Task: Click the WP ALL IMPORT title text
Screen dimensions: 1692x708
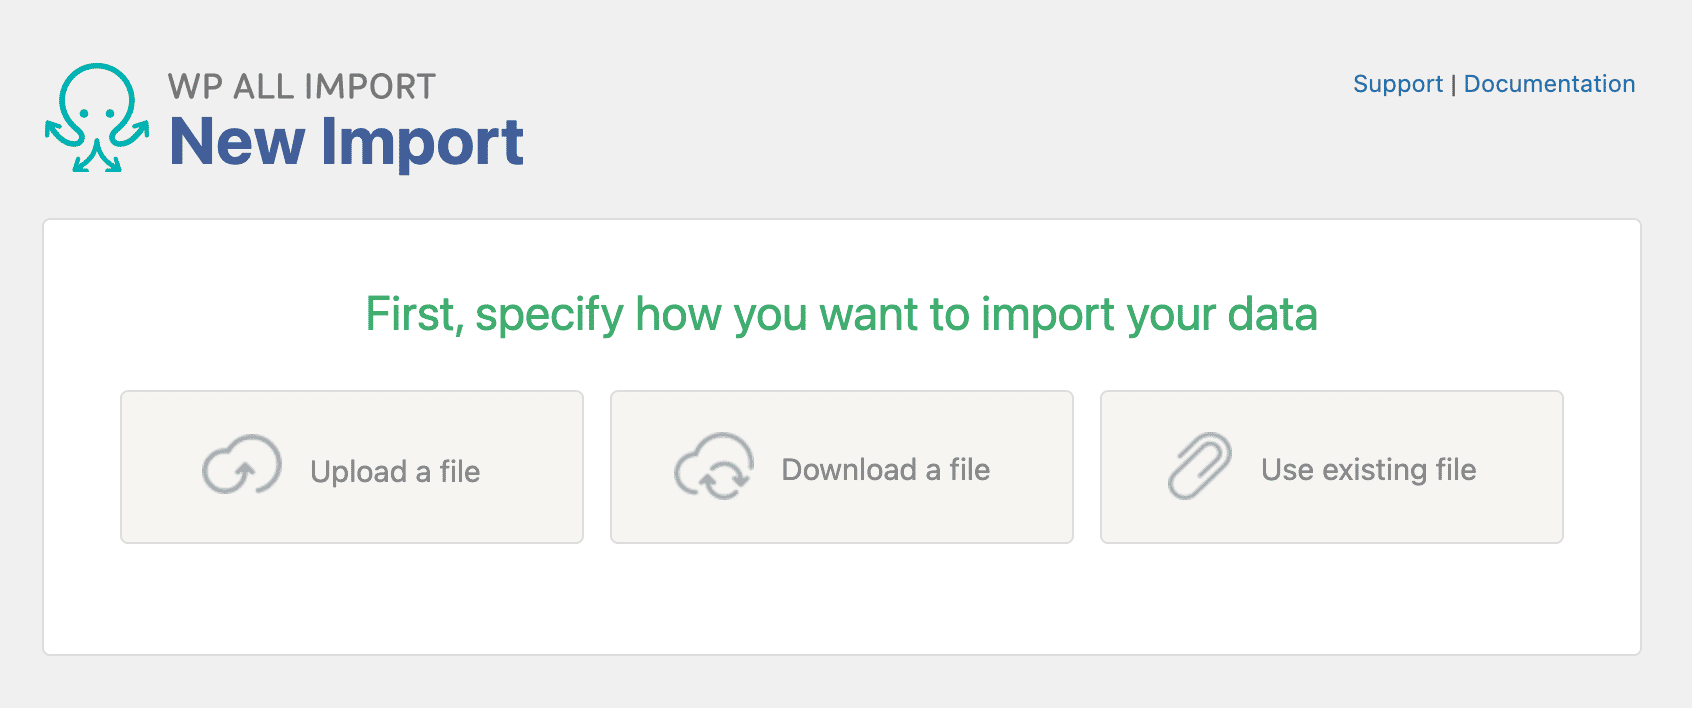Action: click(x=302, y=87)
